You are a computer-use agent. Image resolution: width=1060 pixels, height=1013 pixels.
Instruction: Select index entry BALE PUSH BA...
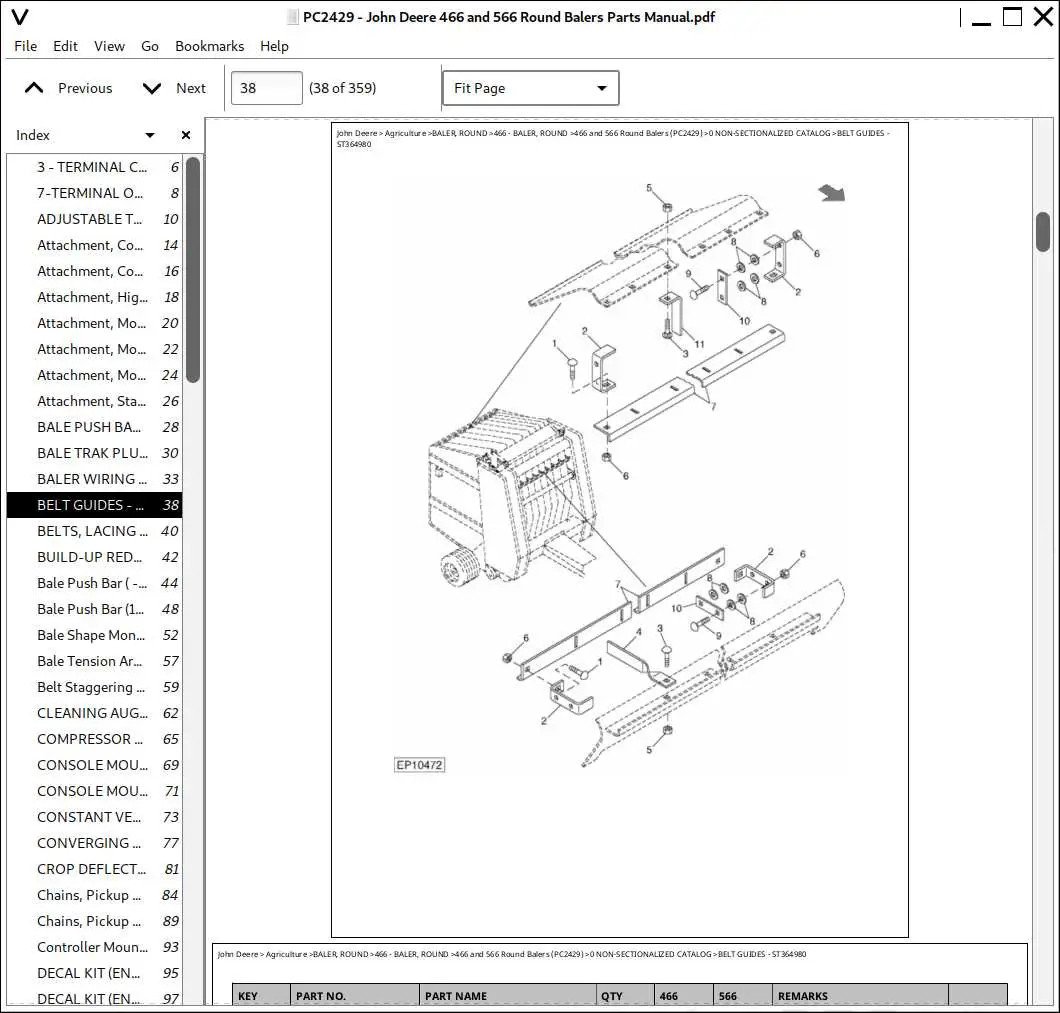[95, 427]
